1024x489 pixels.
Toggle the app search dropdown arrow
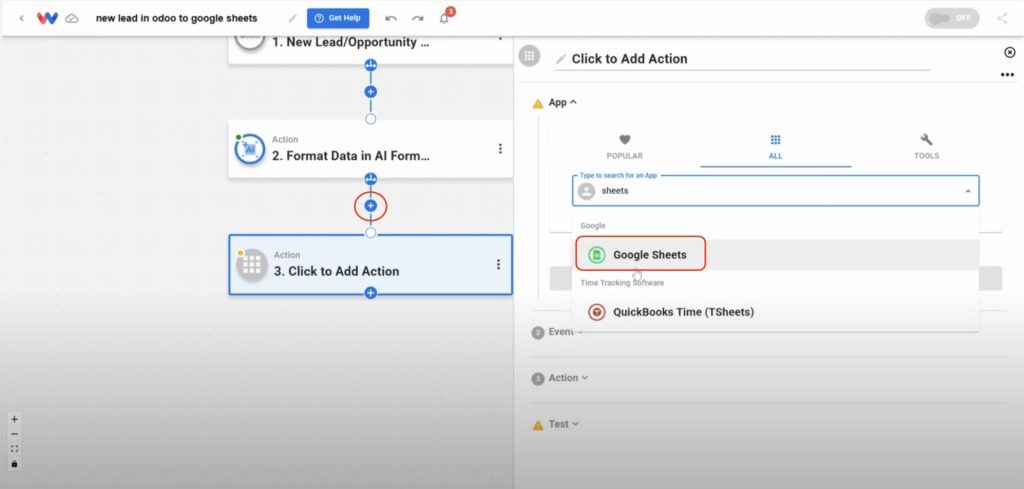(967, 191)
